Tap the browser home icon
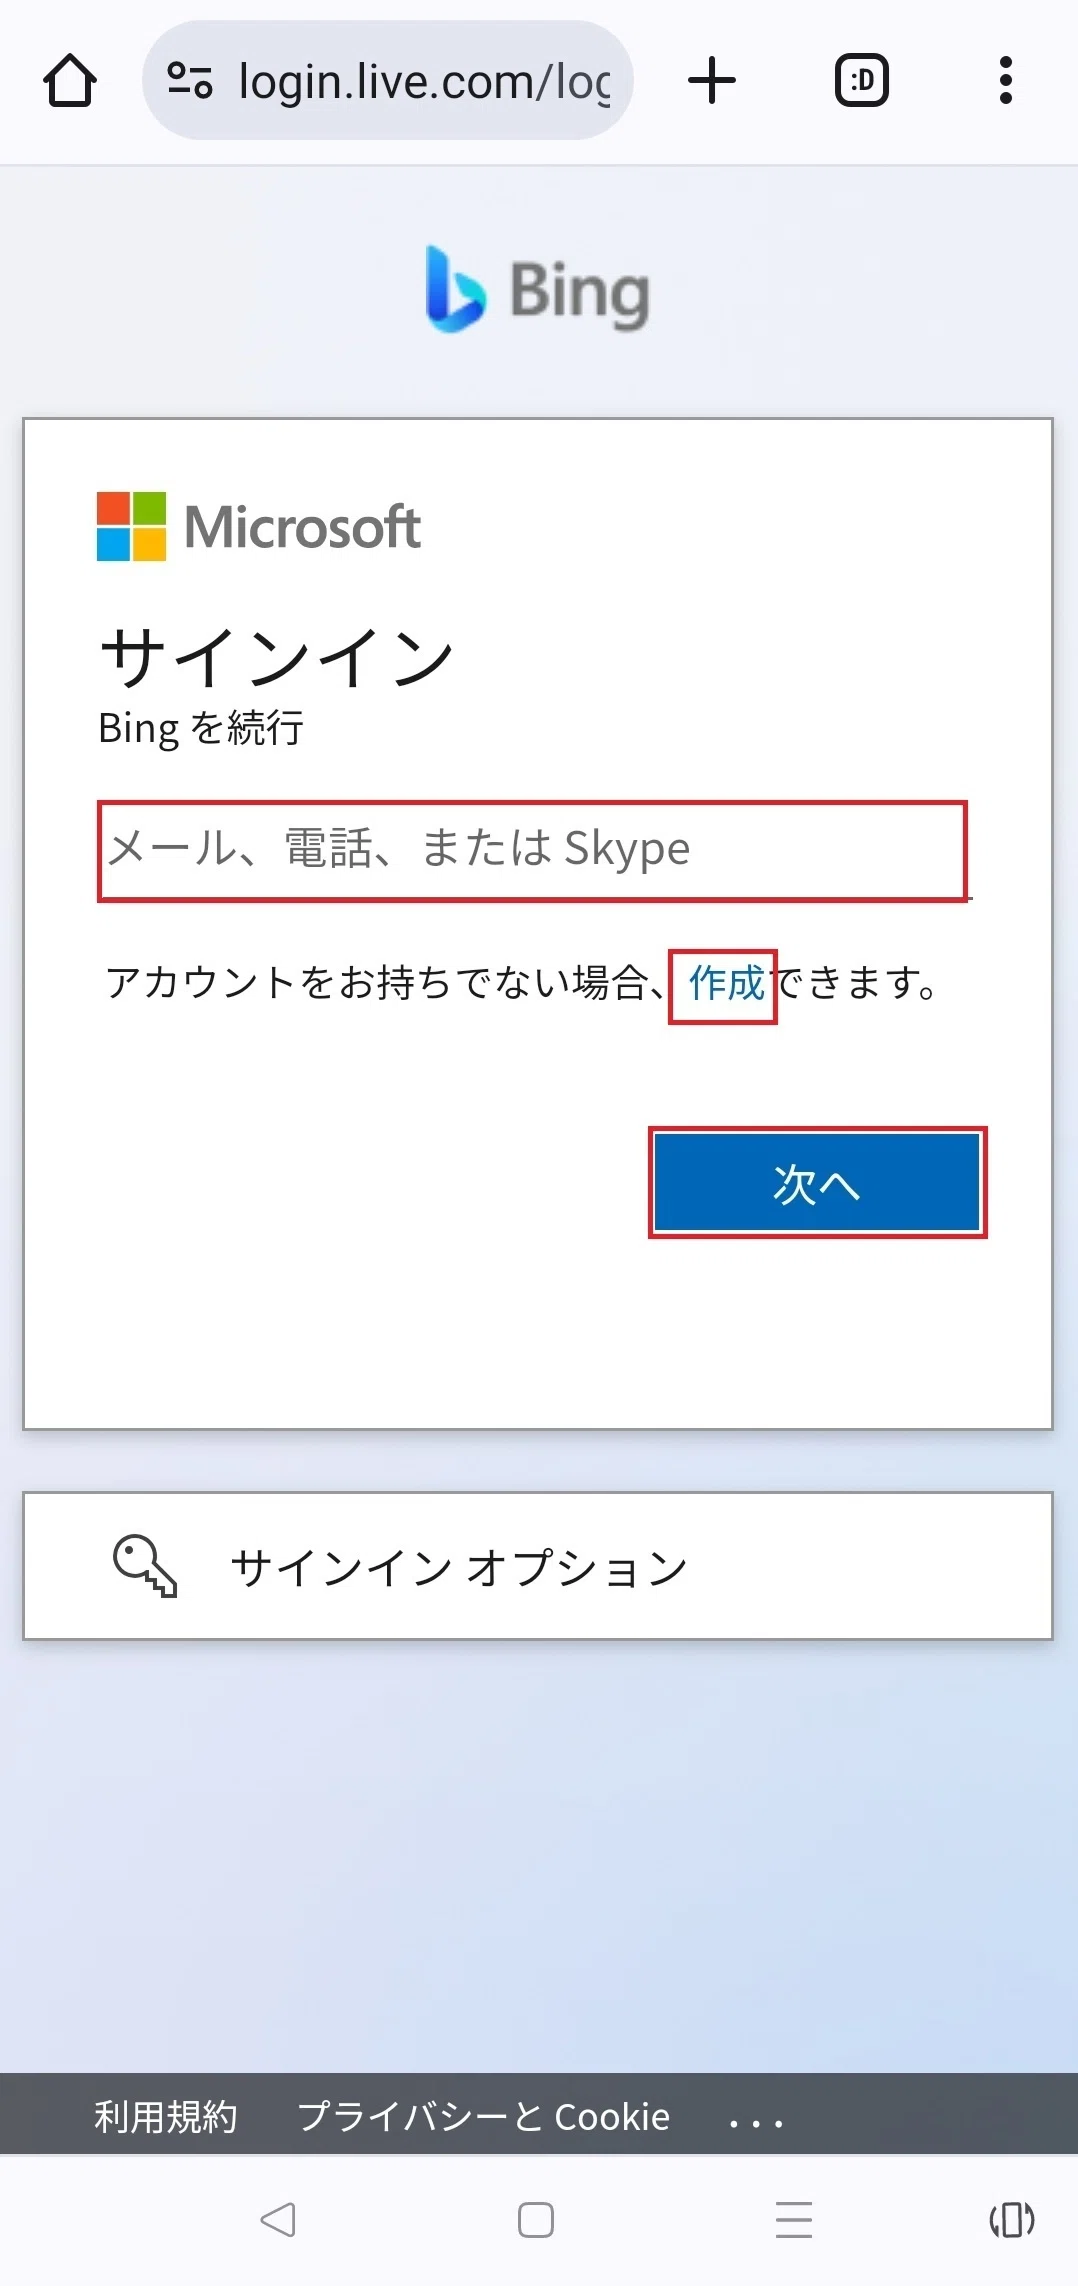This screenshot has height=2286, width=1078. [x=70, y=81]
